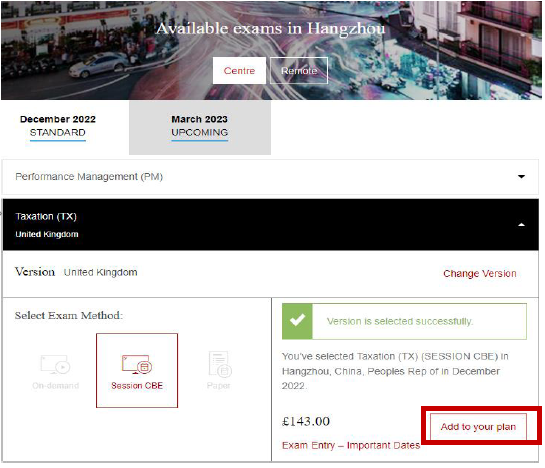Click Add to your plan button
The image size is (545, 468).
(x=478, y=427)
